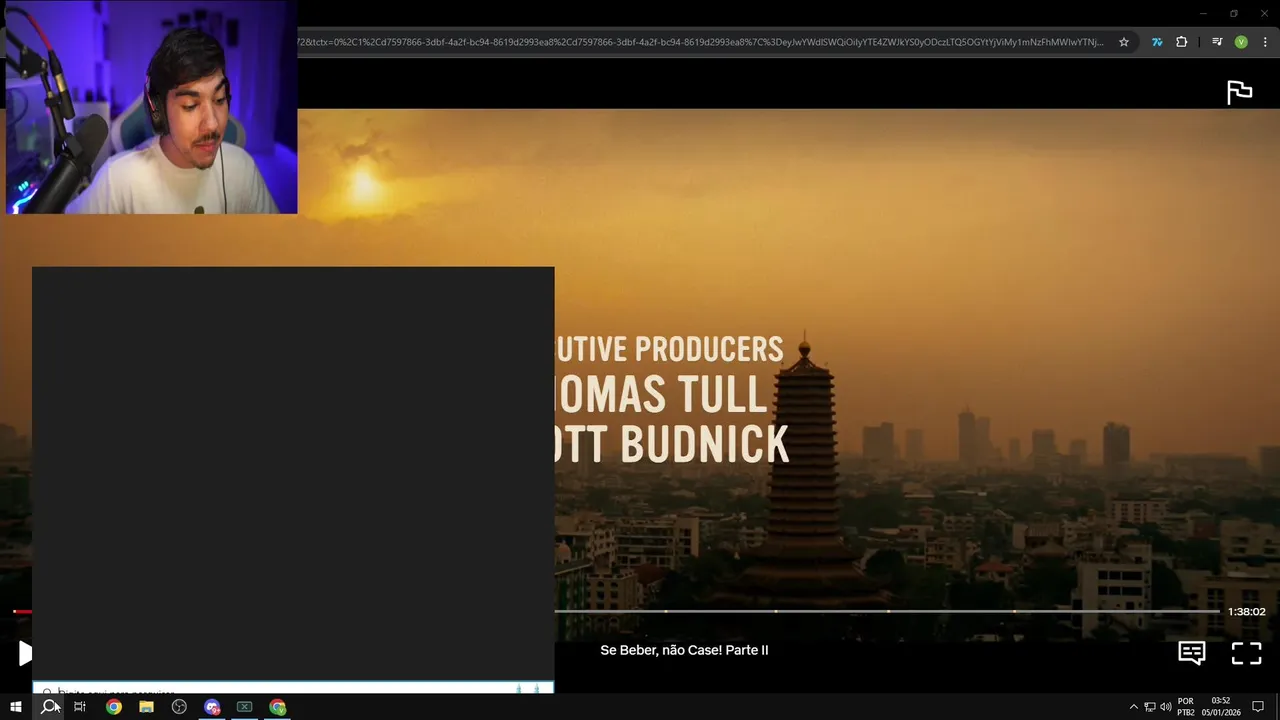Click the taskbar search magnifier icon
This screenshot has width=1280, height=720.
pos(48,707)
